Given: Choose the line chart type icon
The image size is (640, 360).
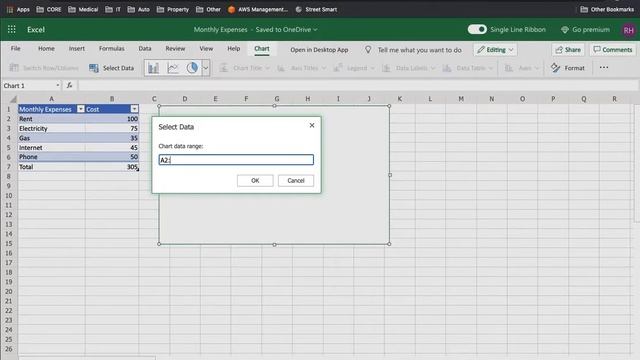Looking at the screenshot, I should 173,68.
